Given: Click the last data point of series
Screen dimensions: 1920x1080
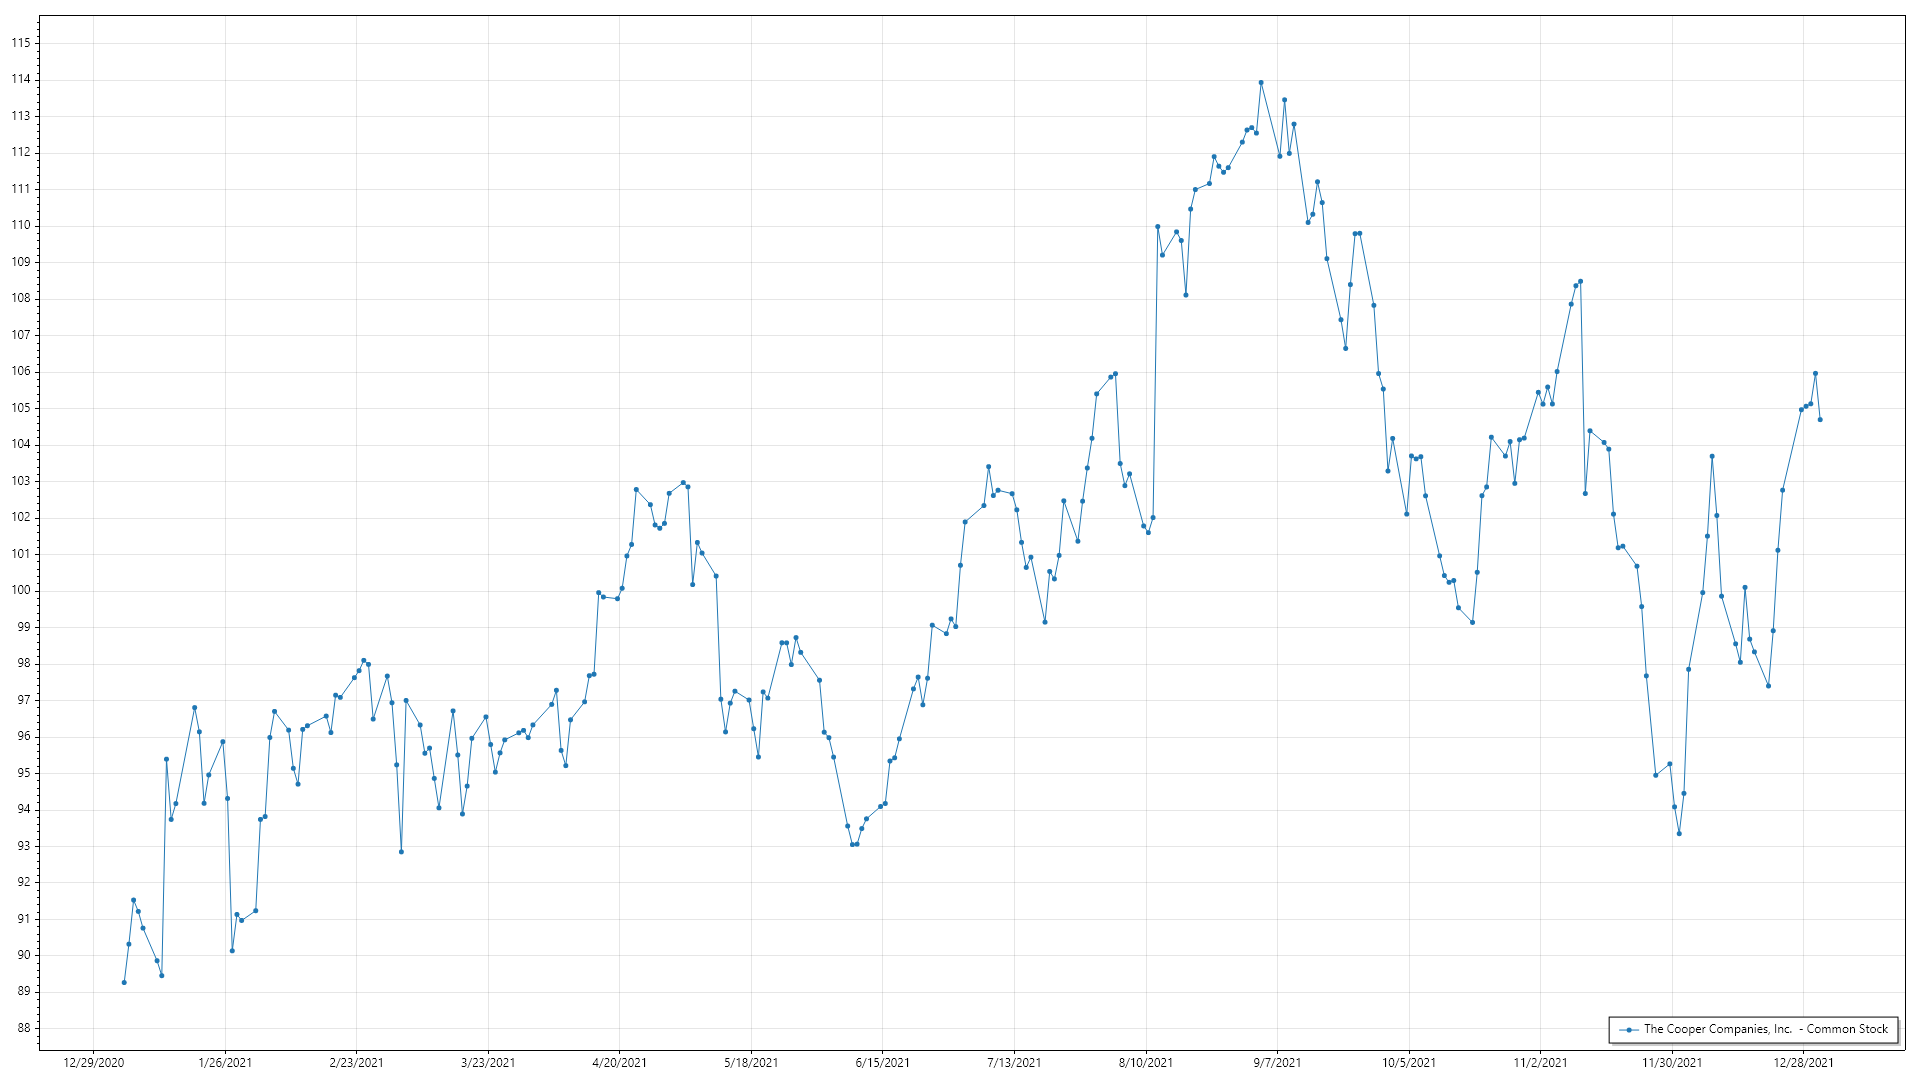Looking at the screenshot, I should (1820, 419).
